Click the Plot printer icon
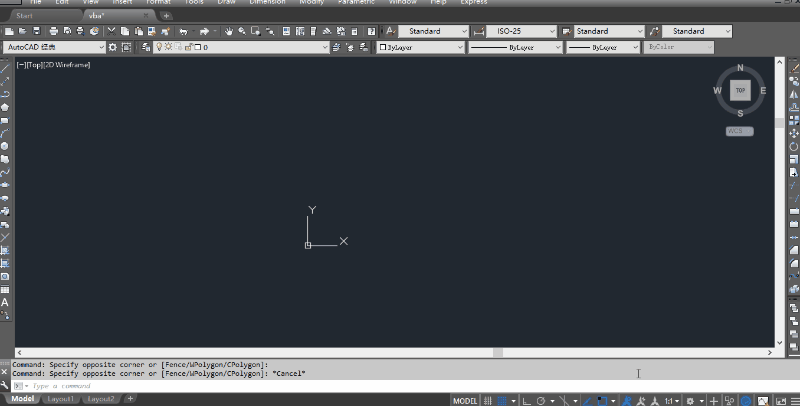 (x=54, y=31)
